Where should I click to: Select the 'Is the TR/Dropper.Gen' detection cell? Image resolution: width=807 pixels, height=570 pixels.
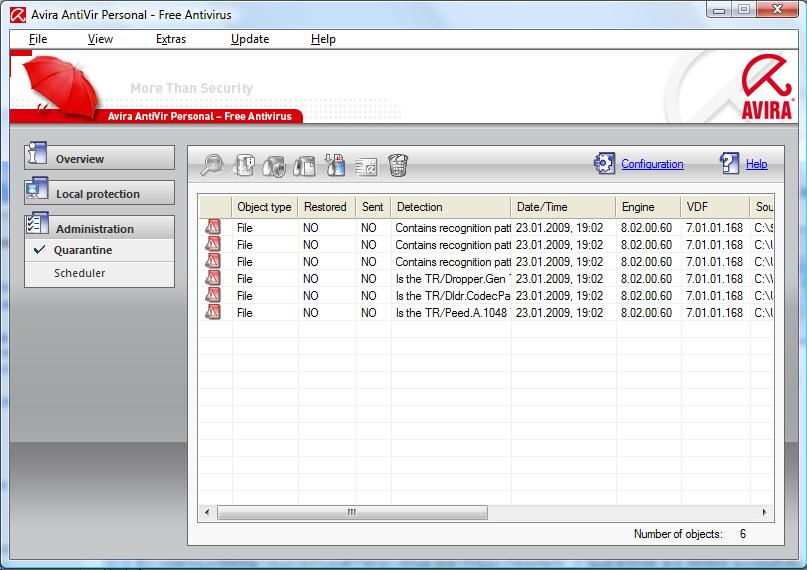451,278
